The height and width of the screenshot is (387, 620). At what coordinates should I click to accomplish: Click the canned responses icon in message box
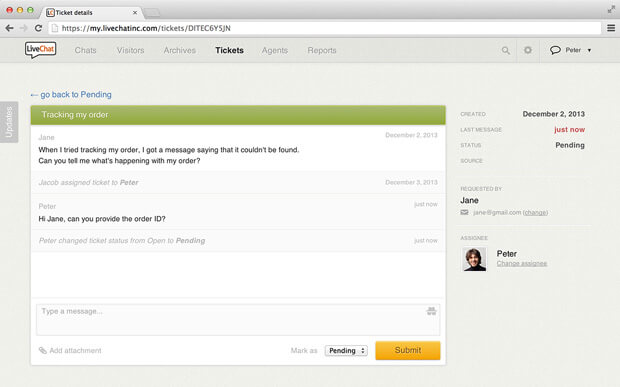click(x=431, y=311)
